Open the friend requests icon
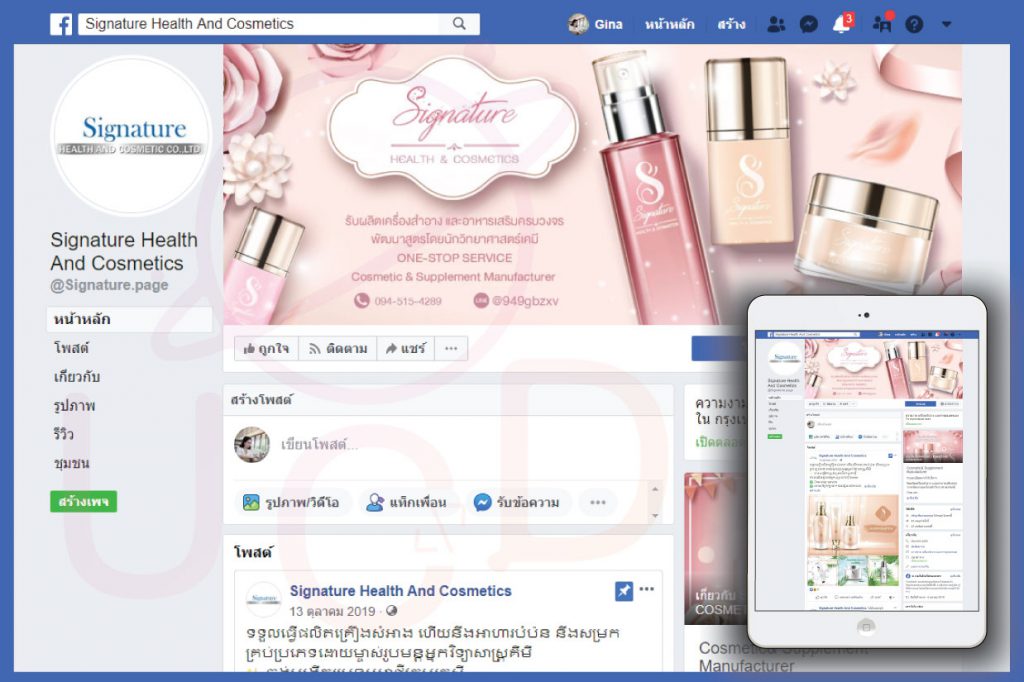Screen dimensions: 1024x682 (x=776, y=24)
